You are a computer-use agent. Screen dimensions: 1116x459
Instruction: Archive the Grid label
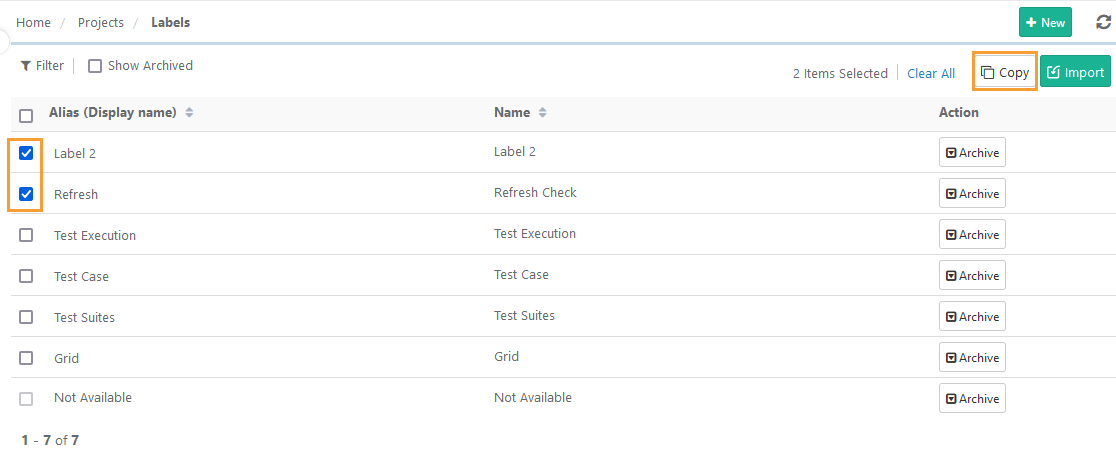[x=972, y=358]
